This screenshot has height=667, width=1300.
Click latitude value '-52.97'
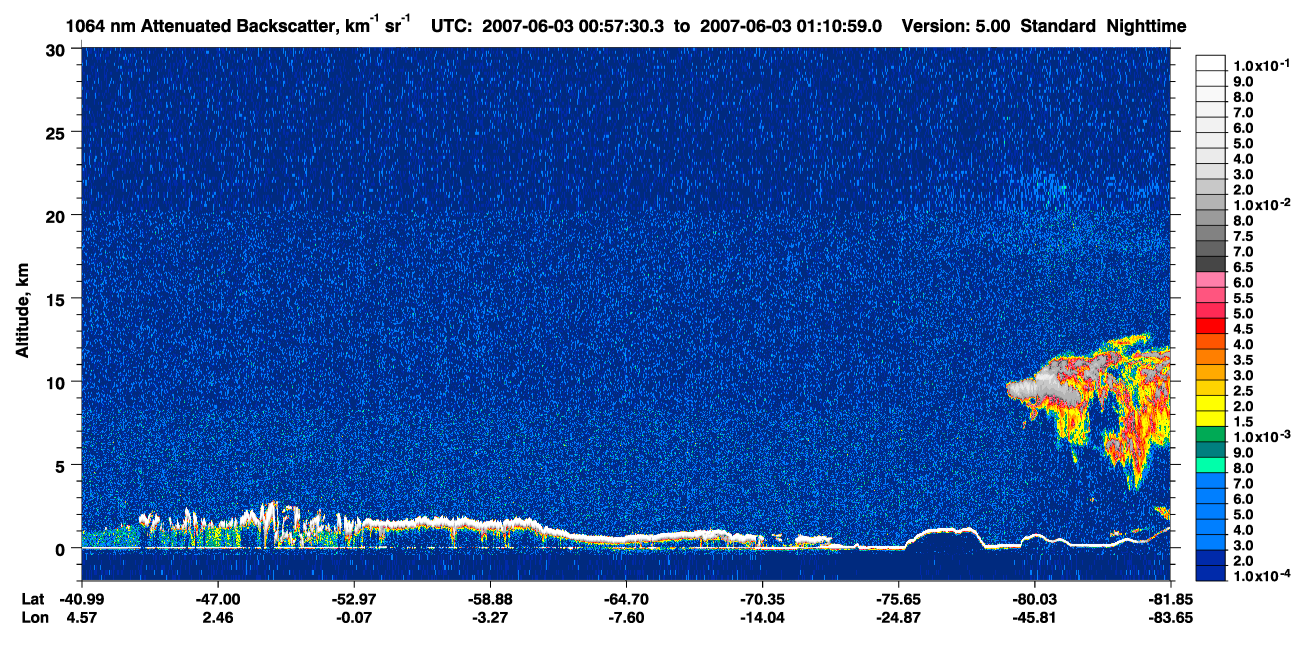coord(354,599)
